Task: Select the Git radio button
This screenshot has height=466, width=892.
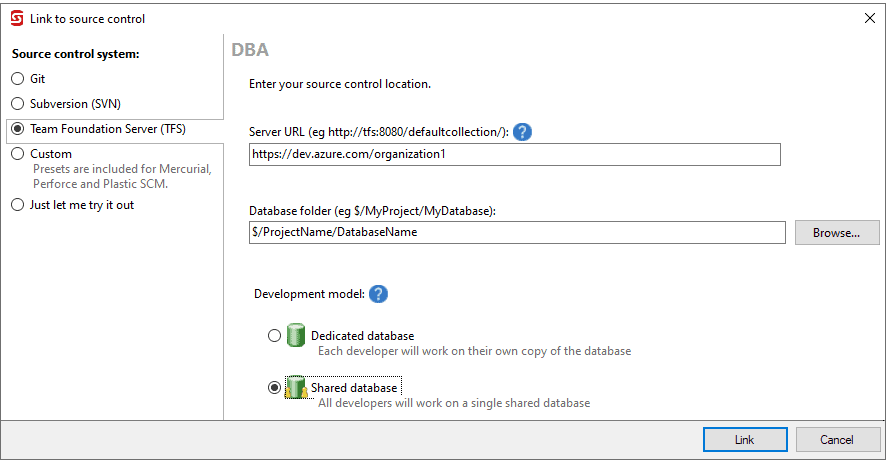Action: 18,79
